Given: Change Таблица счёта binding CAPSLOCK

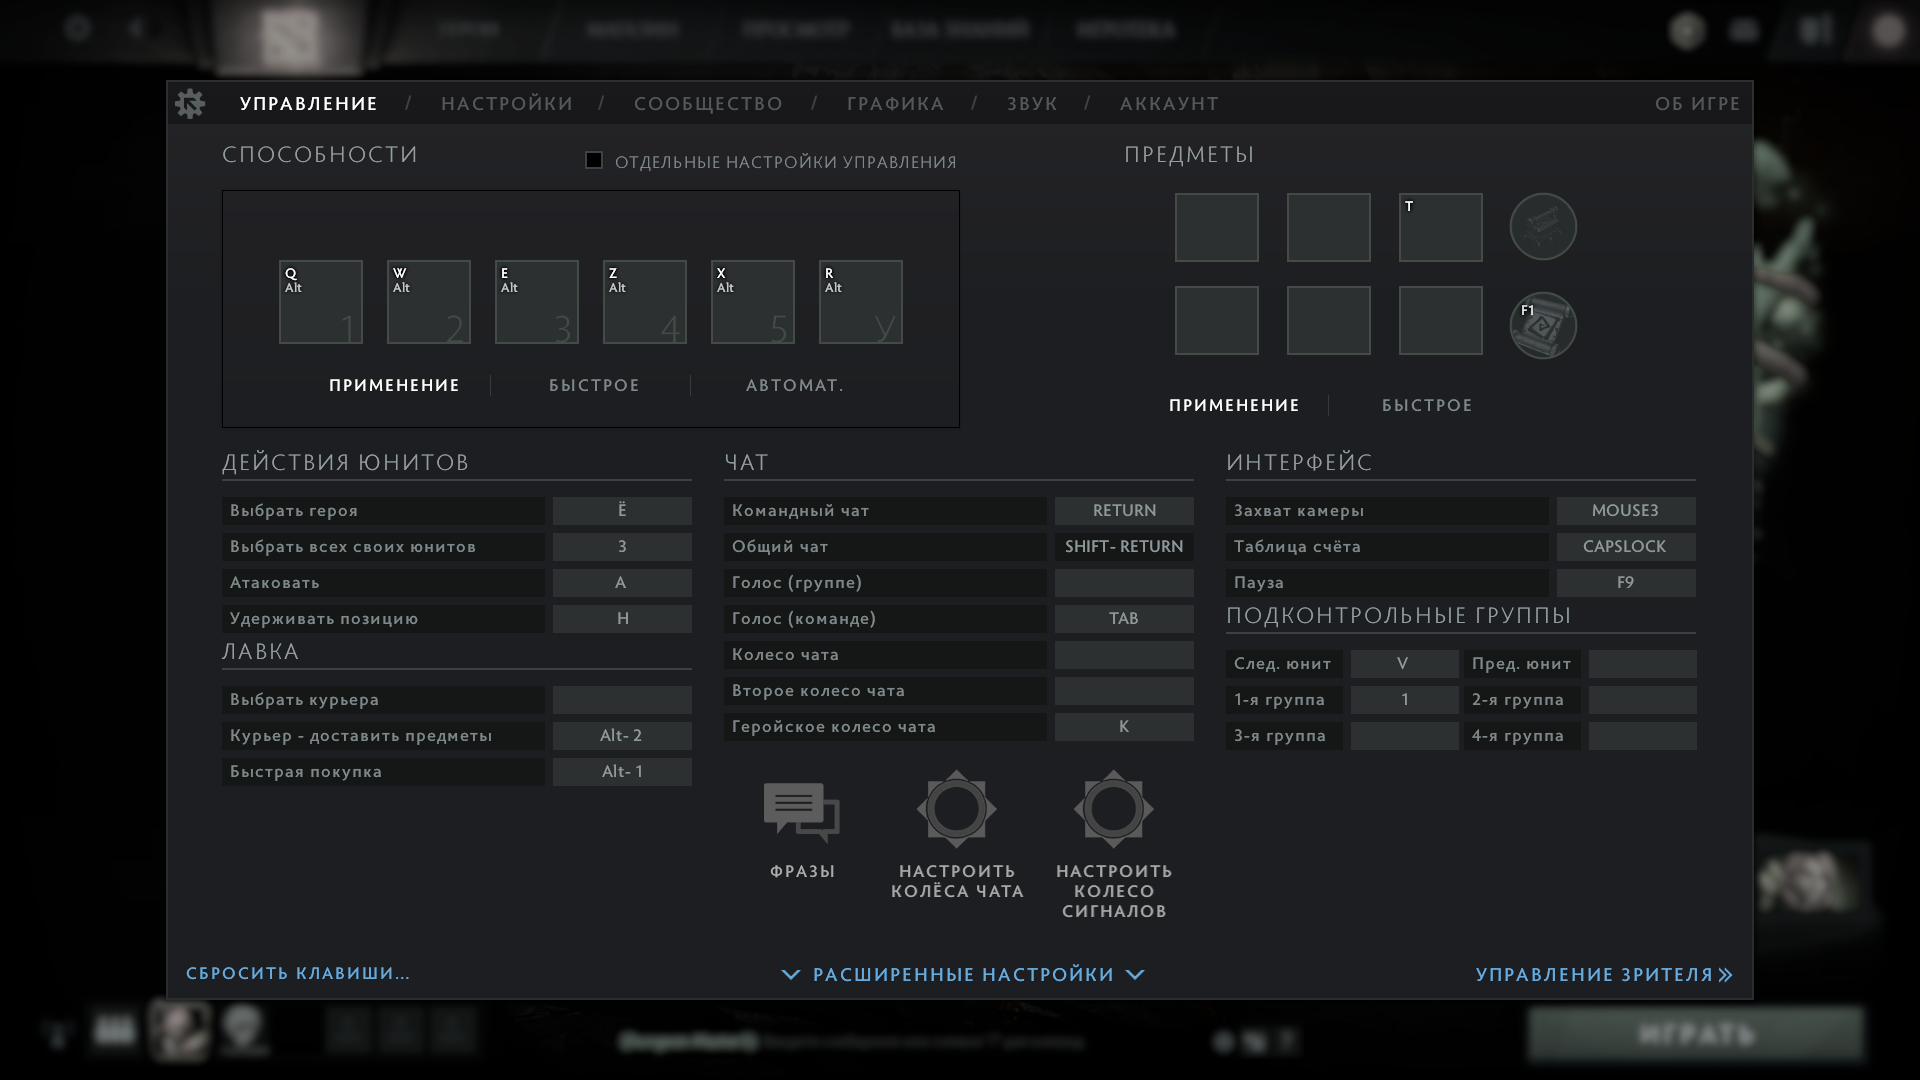Looking at the screenshot, I should pos(1626,547).
